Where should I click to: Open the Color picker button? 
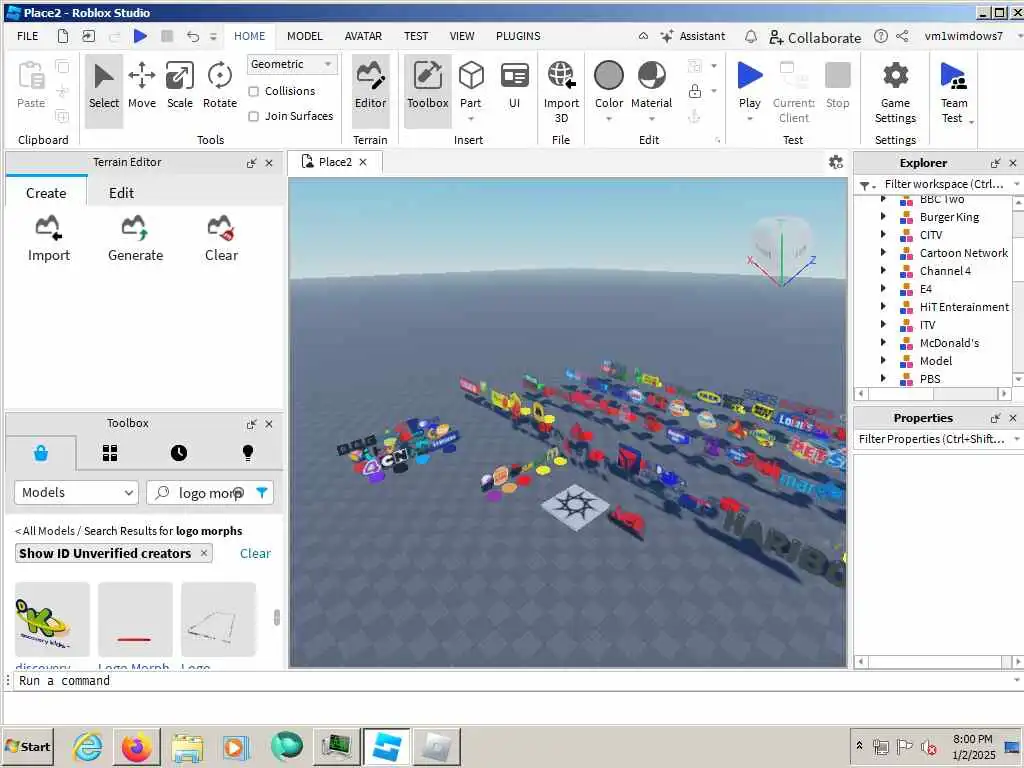pyautogui.click(x=609, y=86)
